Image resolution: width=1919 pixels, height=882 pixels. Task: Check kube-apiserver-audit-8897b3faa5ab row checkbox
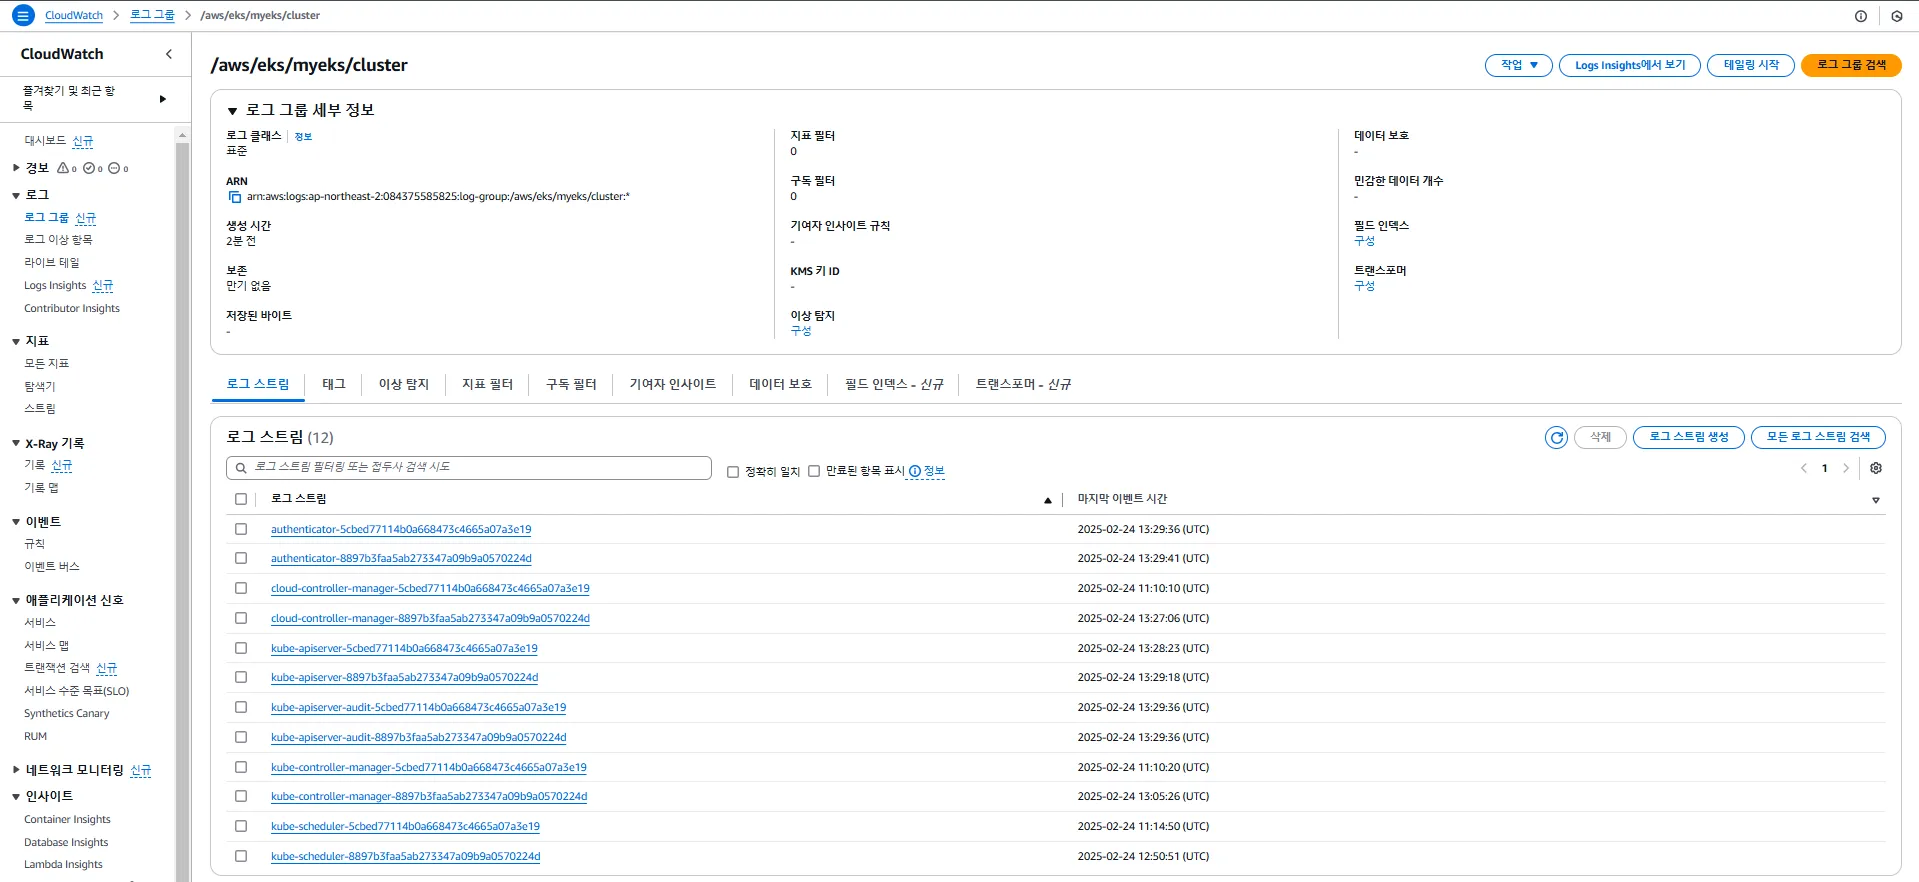click(x=241, y=737)
